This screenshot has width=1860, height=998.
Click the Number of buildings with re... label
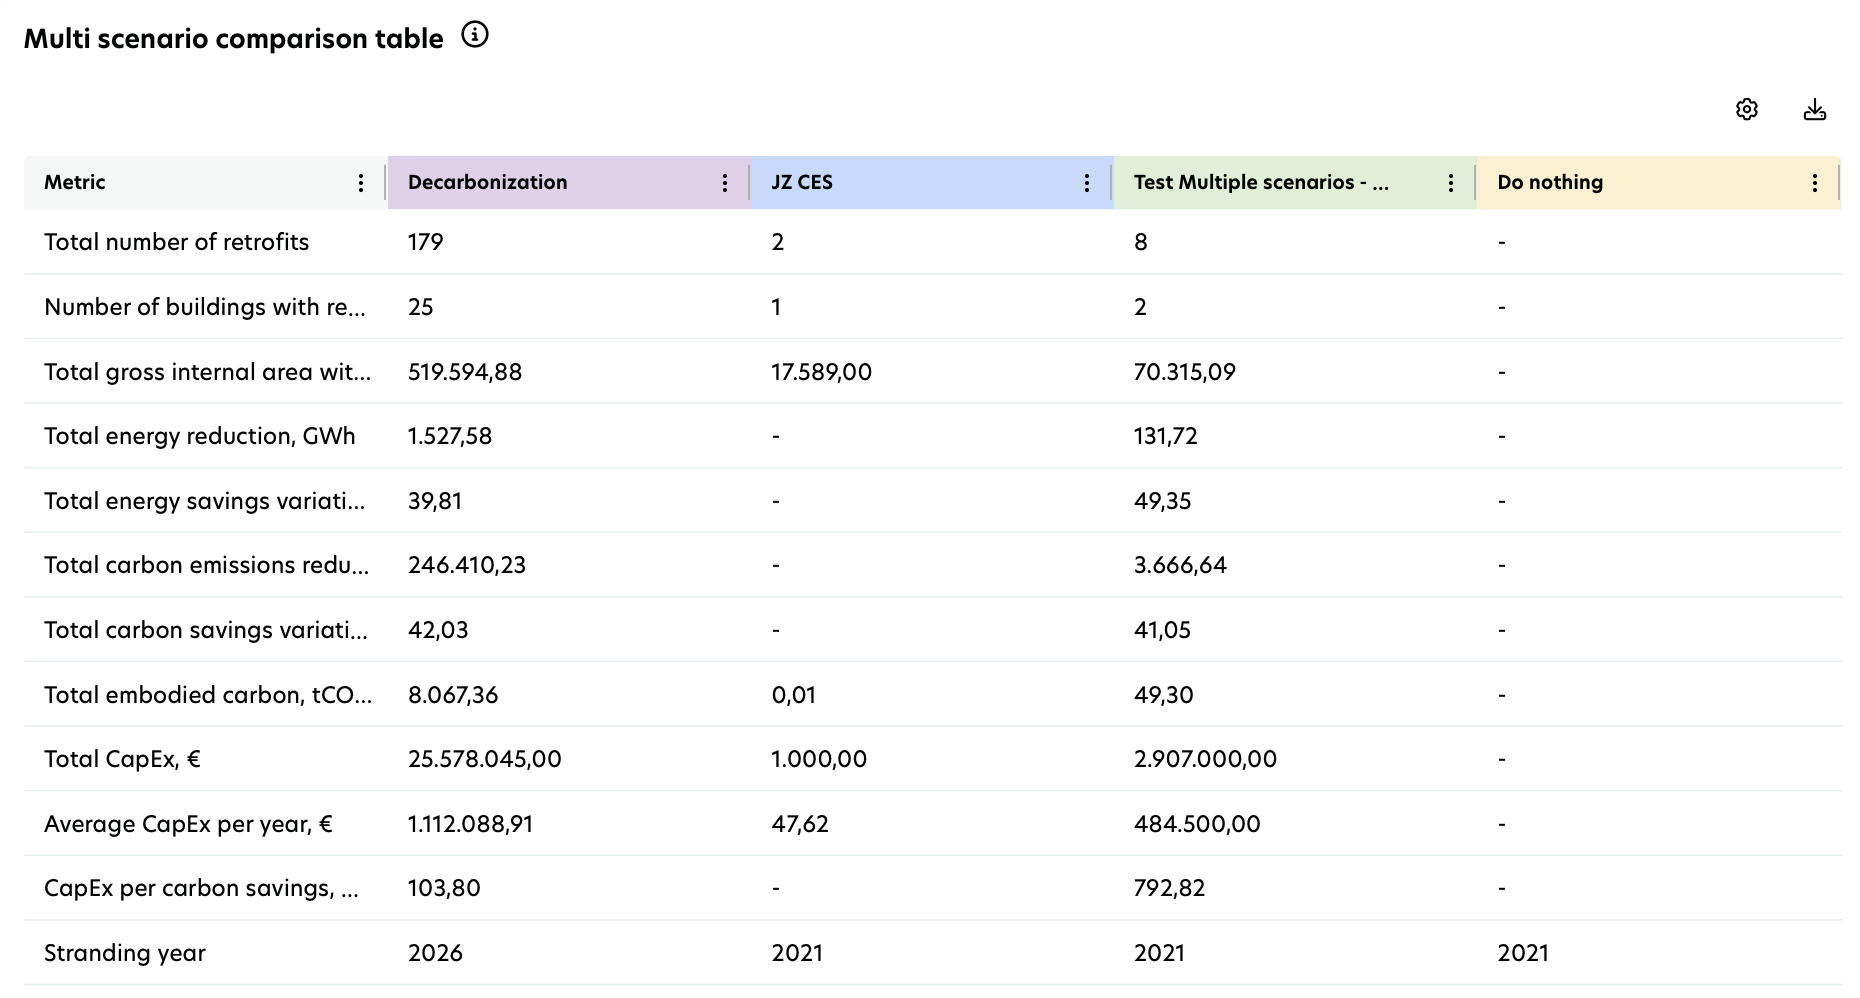pos(205,307)
